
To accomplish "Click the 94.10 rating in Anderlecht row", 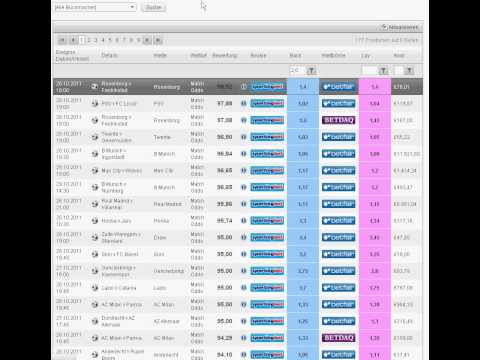I will coord(224,354).
